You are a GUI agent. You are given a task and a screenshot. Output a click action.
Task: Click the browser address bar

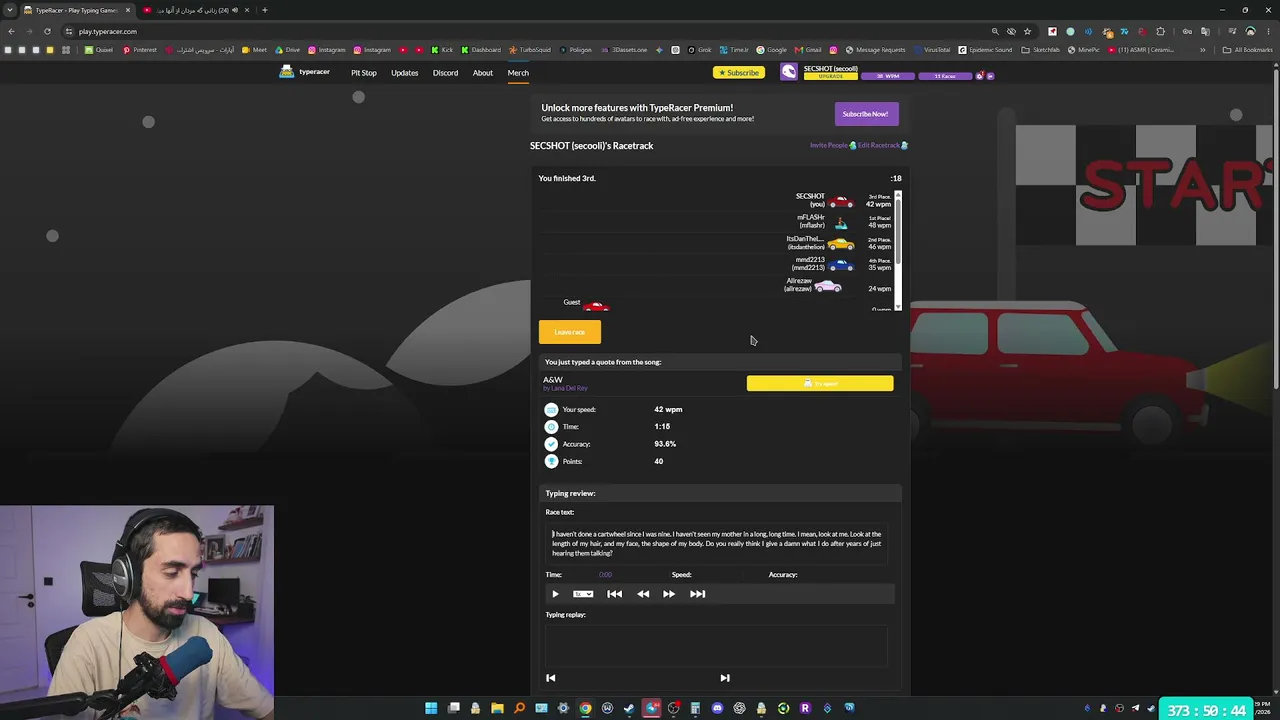pos(520,31)
